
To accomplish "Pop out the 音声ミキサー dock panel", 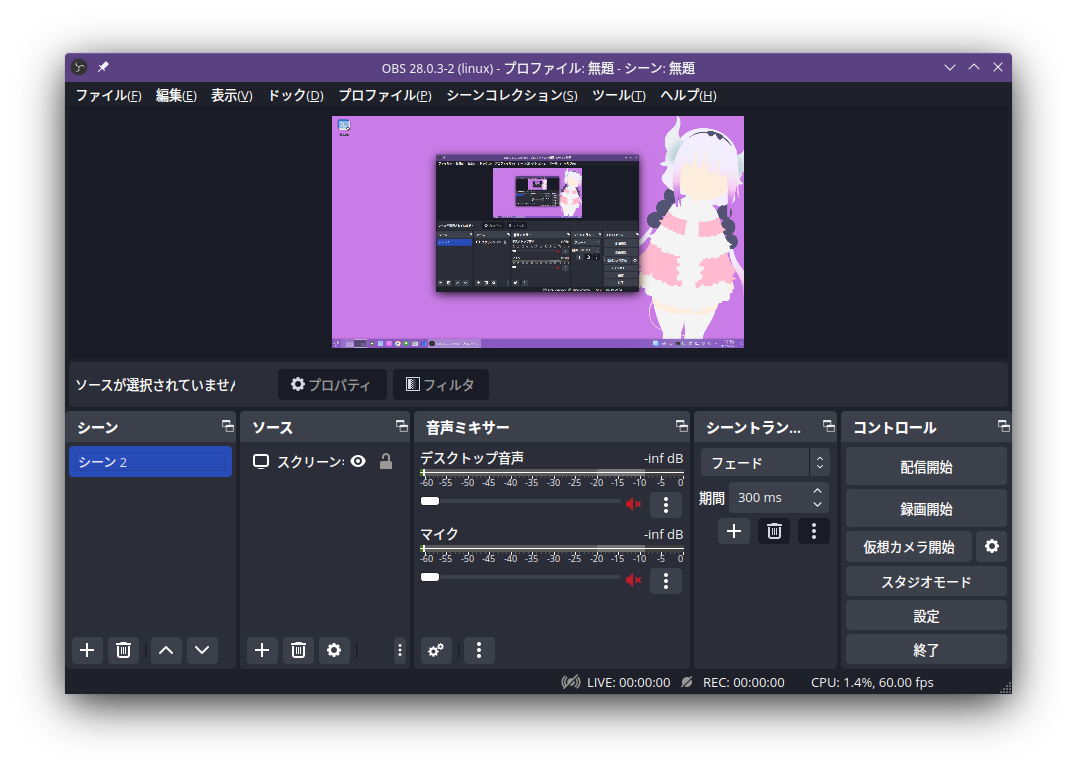I will [x=682, y=426].
